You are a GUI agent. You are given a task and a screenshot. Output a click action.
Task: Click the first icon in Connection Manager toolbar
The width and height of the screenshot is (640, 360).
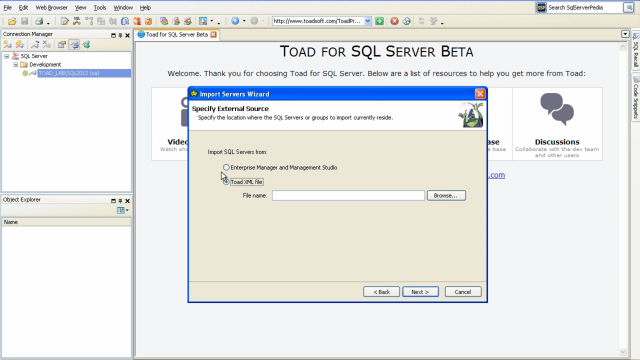[x=8, y=45]
